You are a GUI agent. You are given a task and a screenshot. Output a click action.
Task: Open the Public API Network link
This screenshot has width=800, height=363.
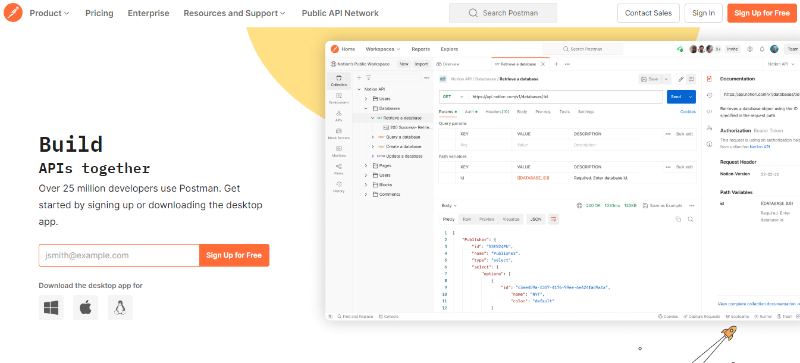(x=340, y=13)
